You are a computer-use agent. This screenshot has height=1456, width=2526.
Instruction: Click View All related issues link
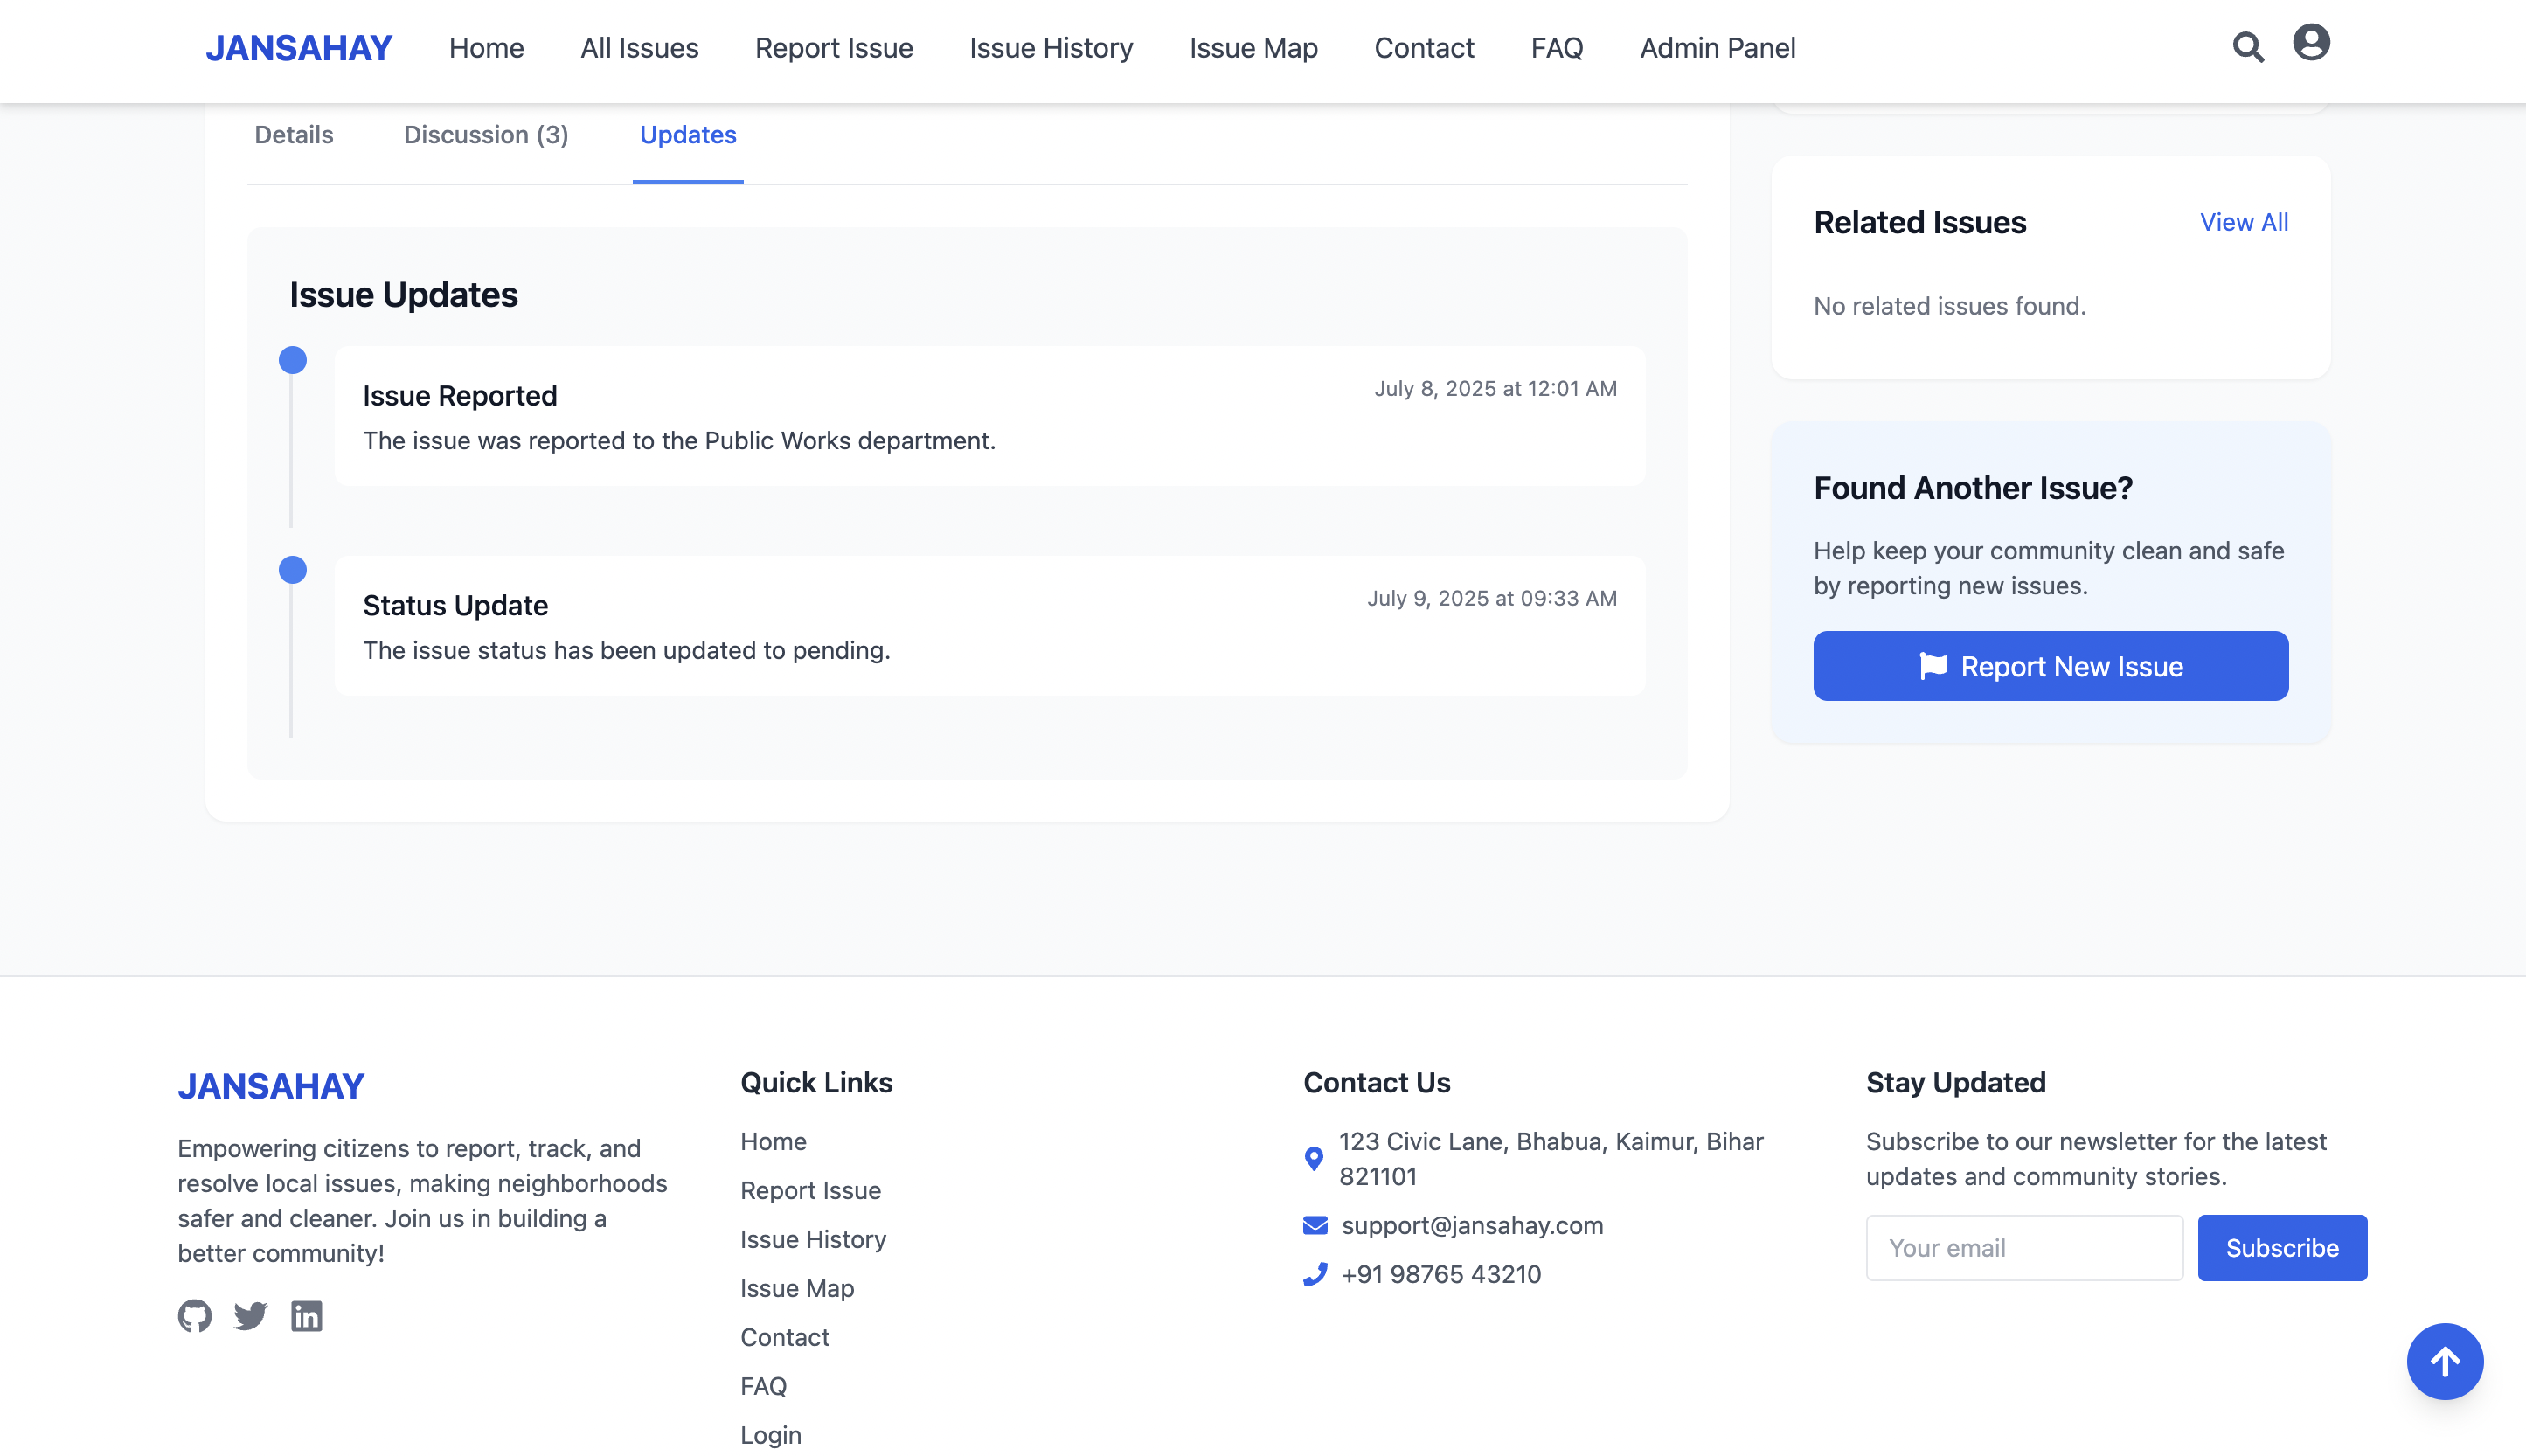tap(2243, 222)
